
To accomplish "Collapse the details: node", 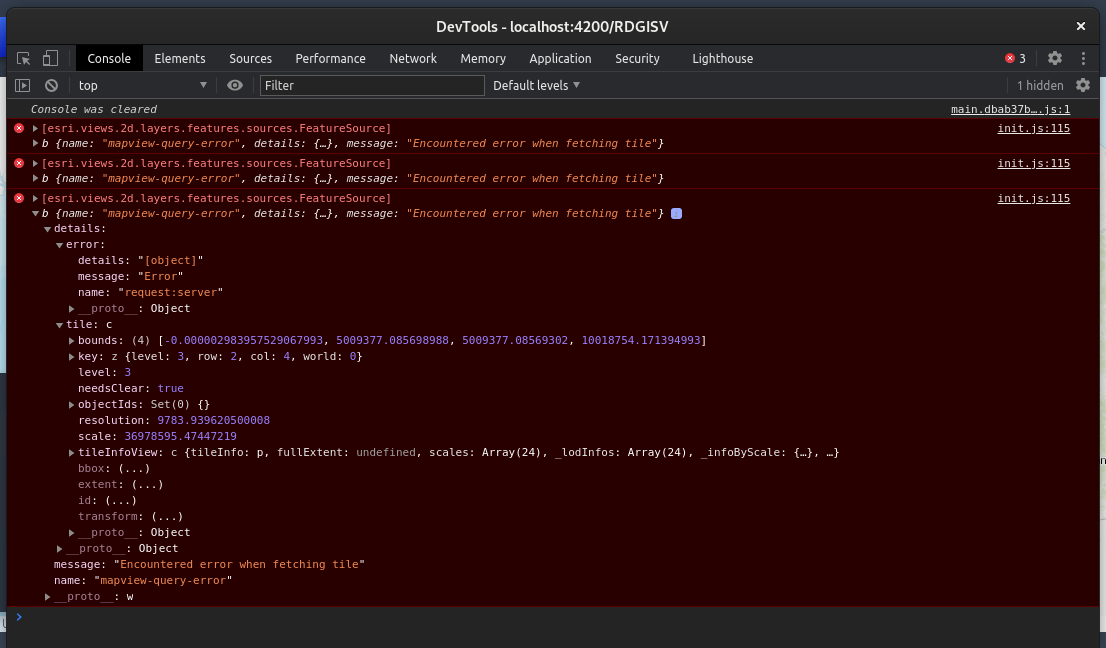I will coord(47,229).
